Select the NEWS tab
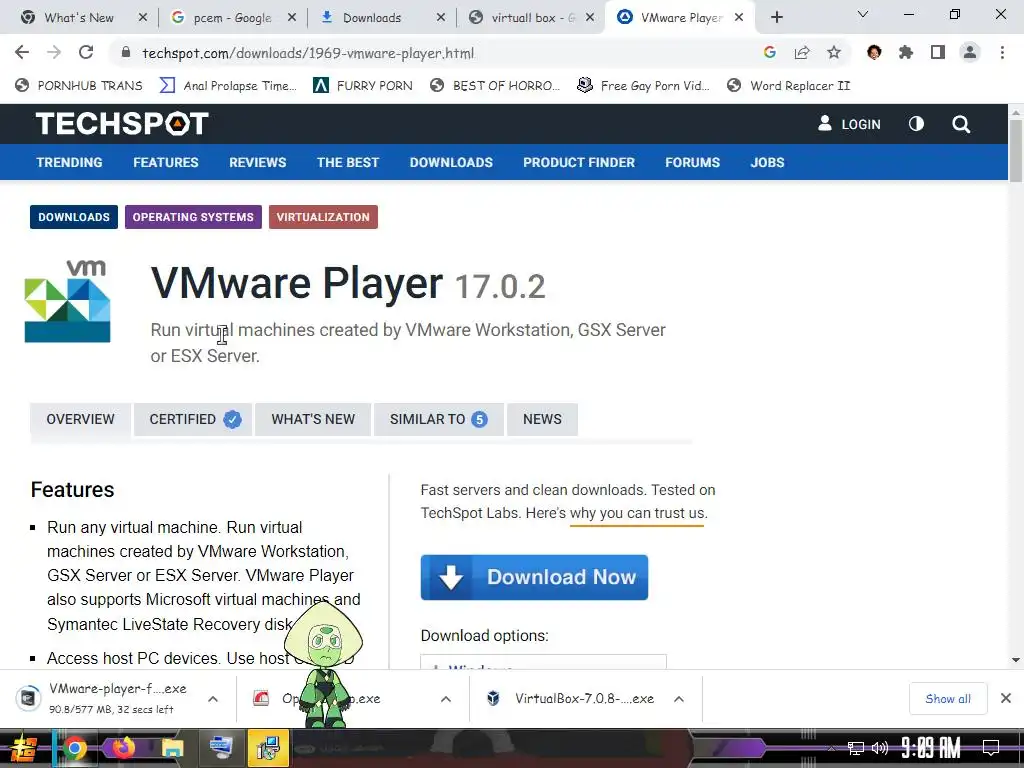 pyautogui.click(x=542, y=419)
